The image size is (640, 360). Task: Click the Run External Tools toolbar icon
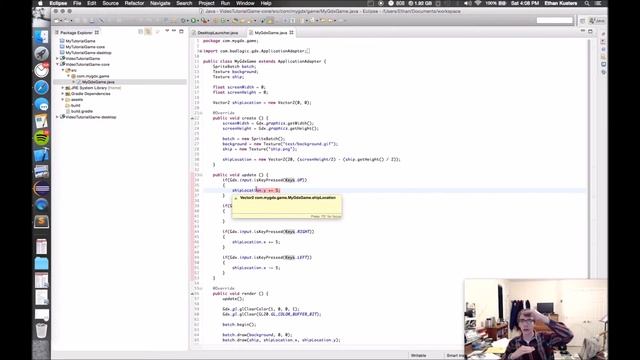[x=204, y=20]
